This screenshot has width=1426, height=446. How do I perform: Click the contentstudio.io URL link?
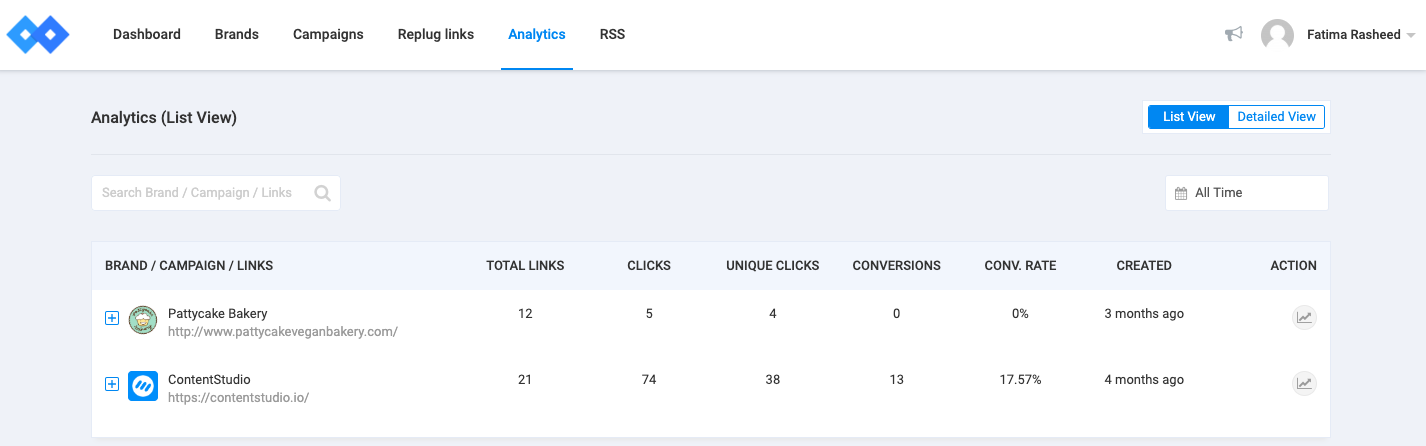click(x=238, y=397)
